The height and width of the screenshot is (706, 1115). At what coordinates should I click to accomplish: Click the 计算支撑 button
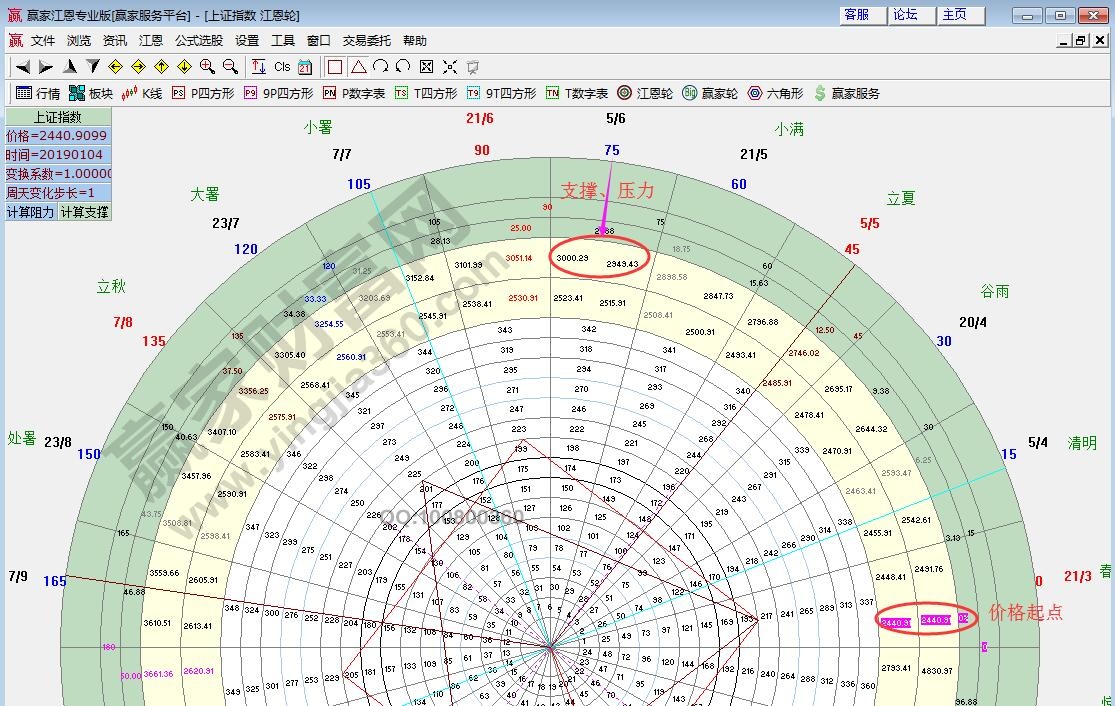[x=84, y=212]
